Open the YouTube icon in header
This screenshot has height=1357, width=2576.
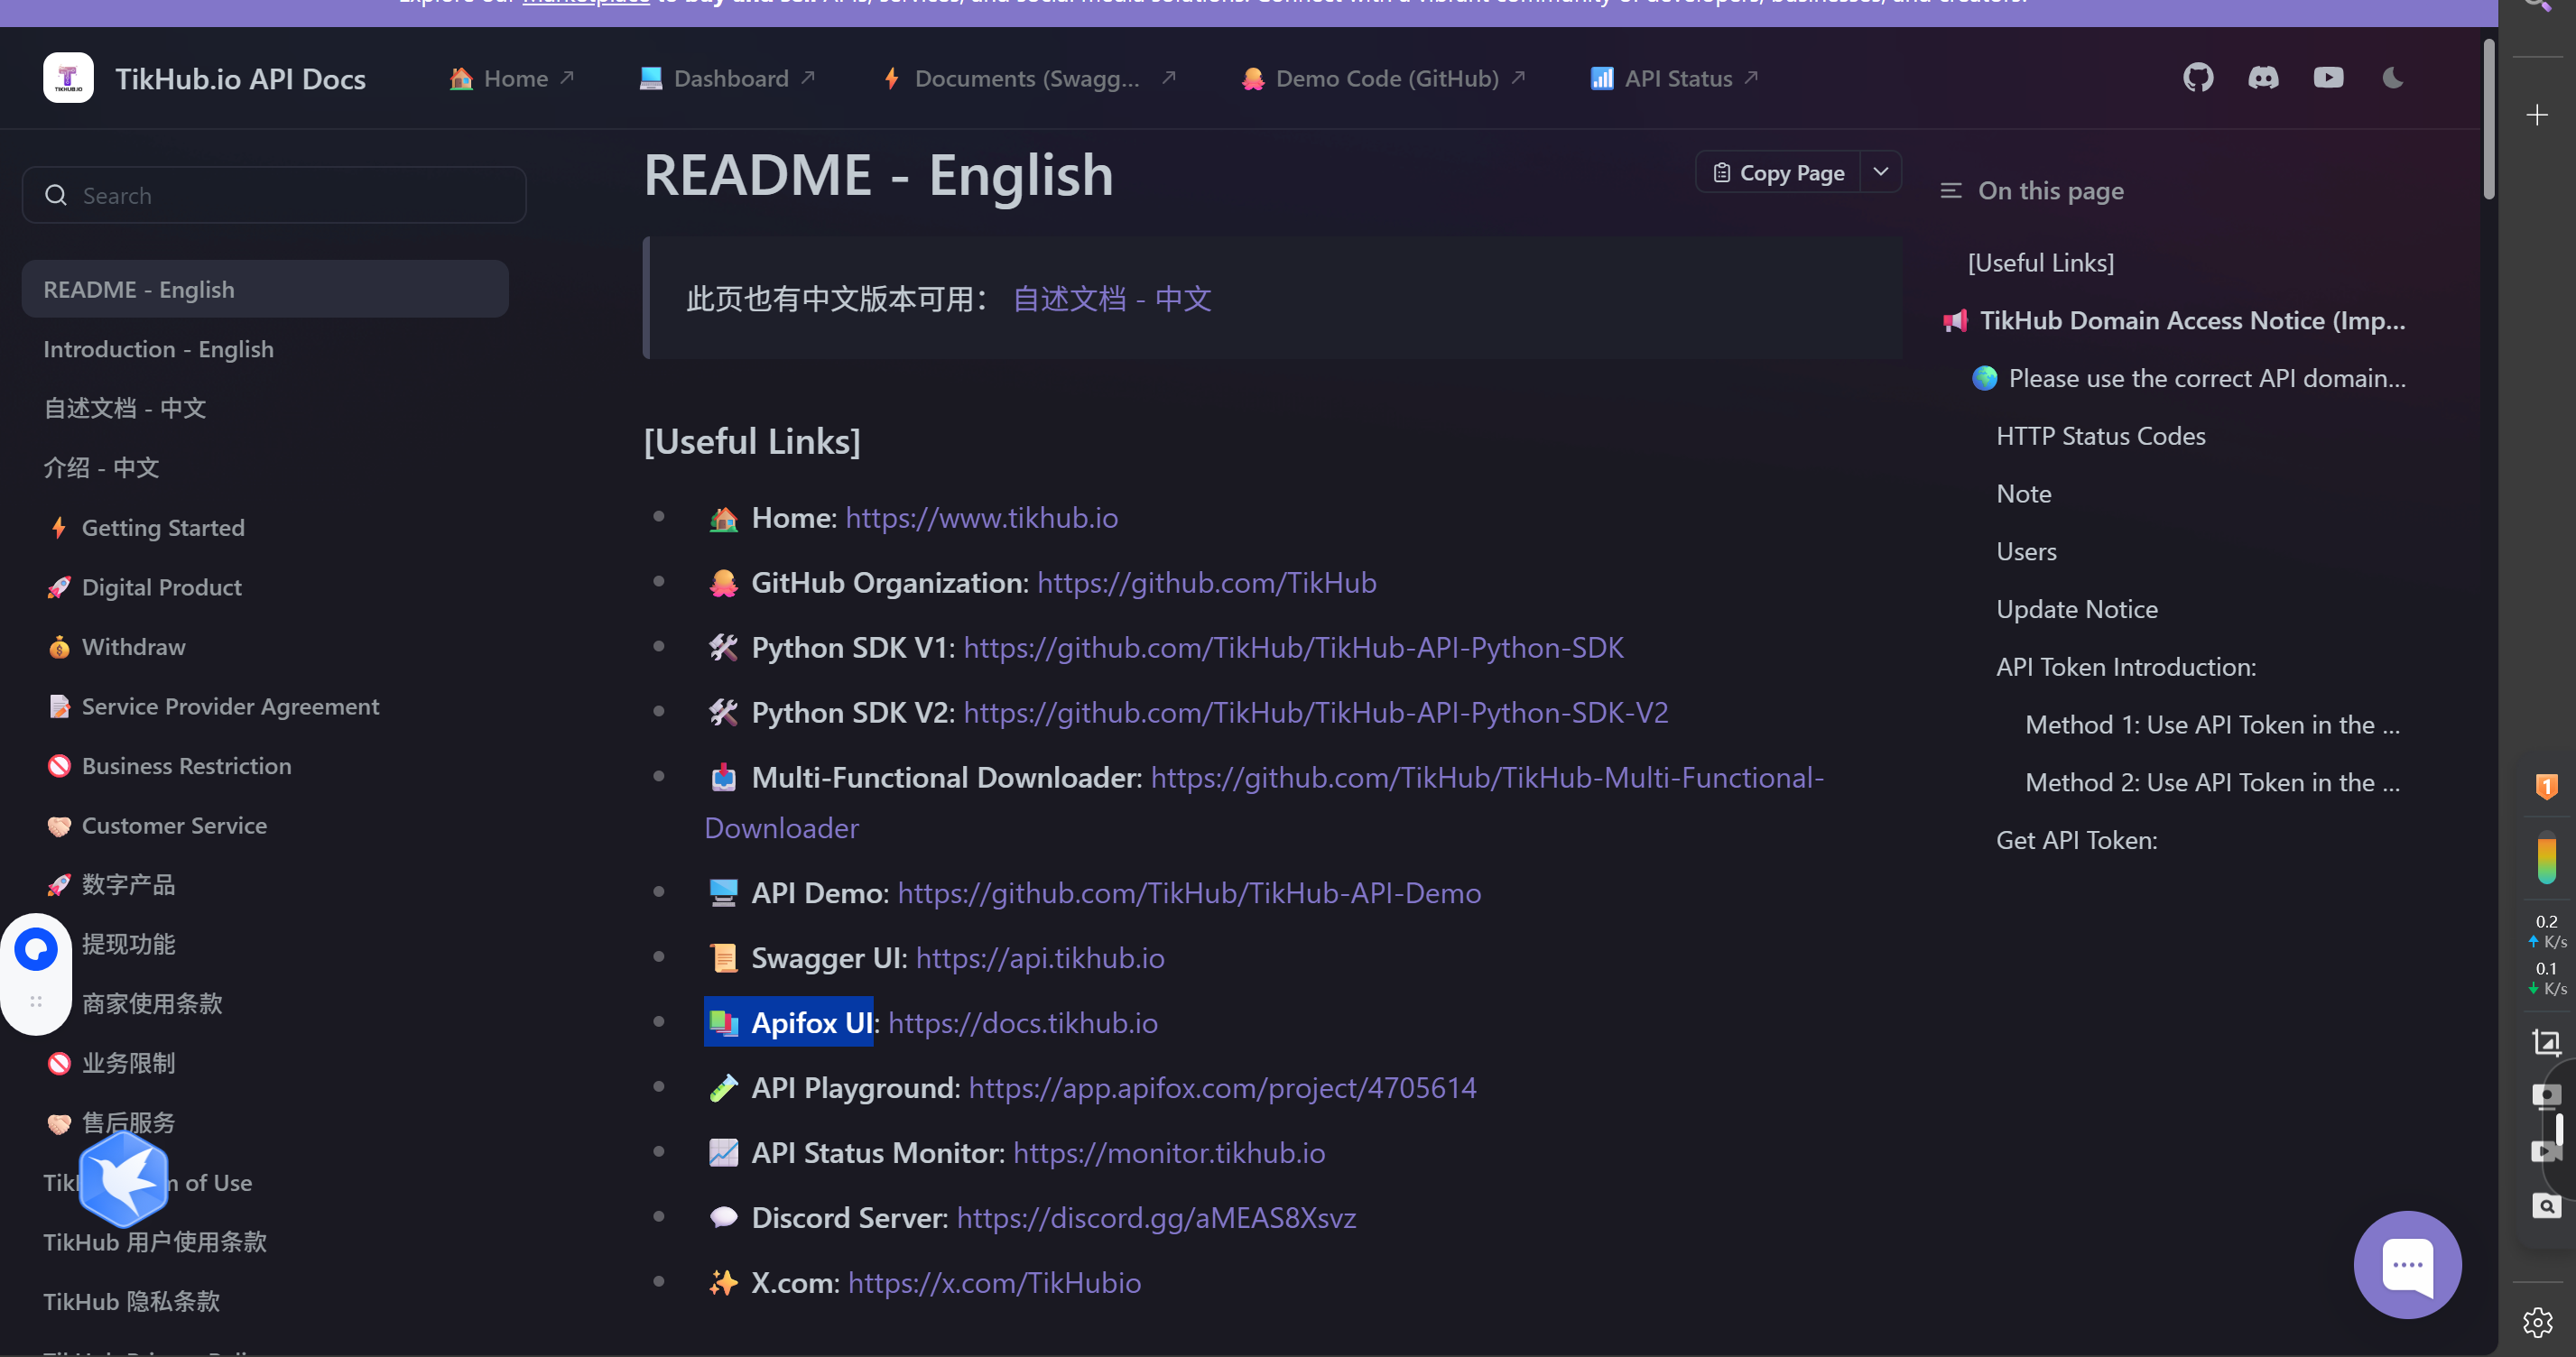coord(2328,78)
